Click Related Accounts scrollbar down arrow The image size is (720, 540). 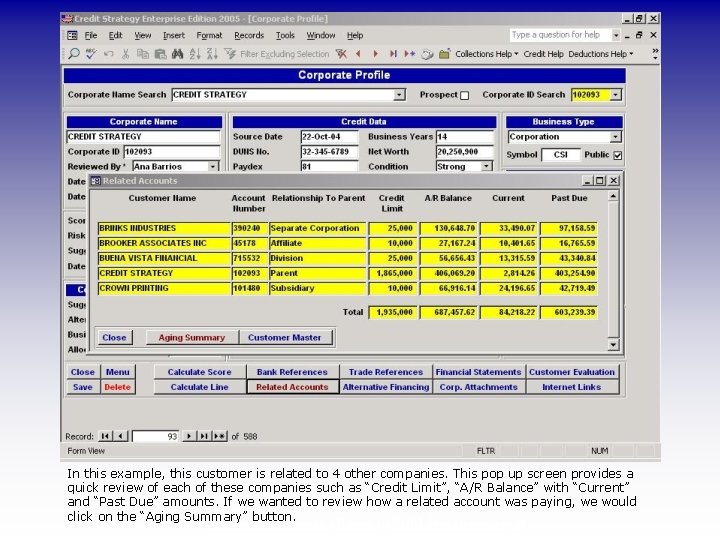(613, 344)
